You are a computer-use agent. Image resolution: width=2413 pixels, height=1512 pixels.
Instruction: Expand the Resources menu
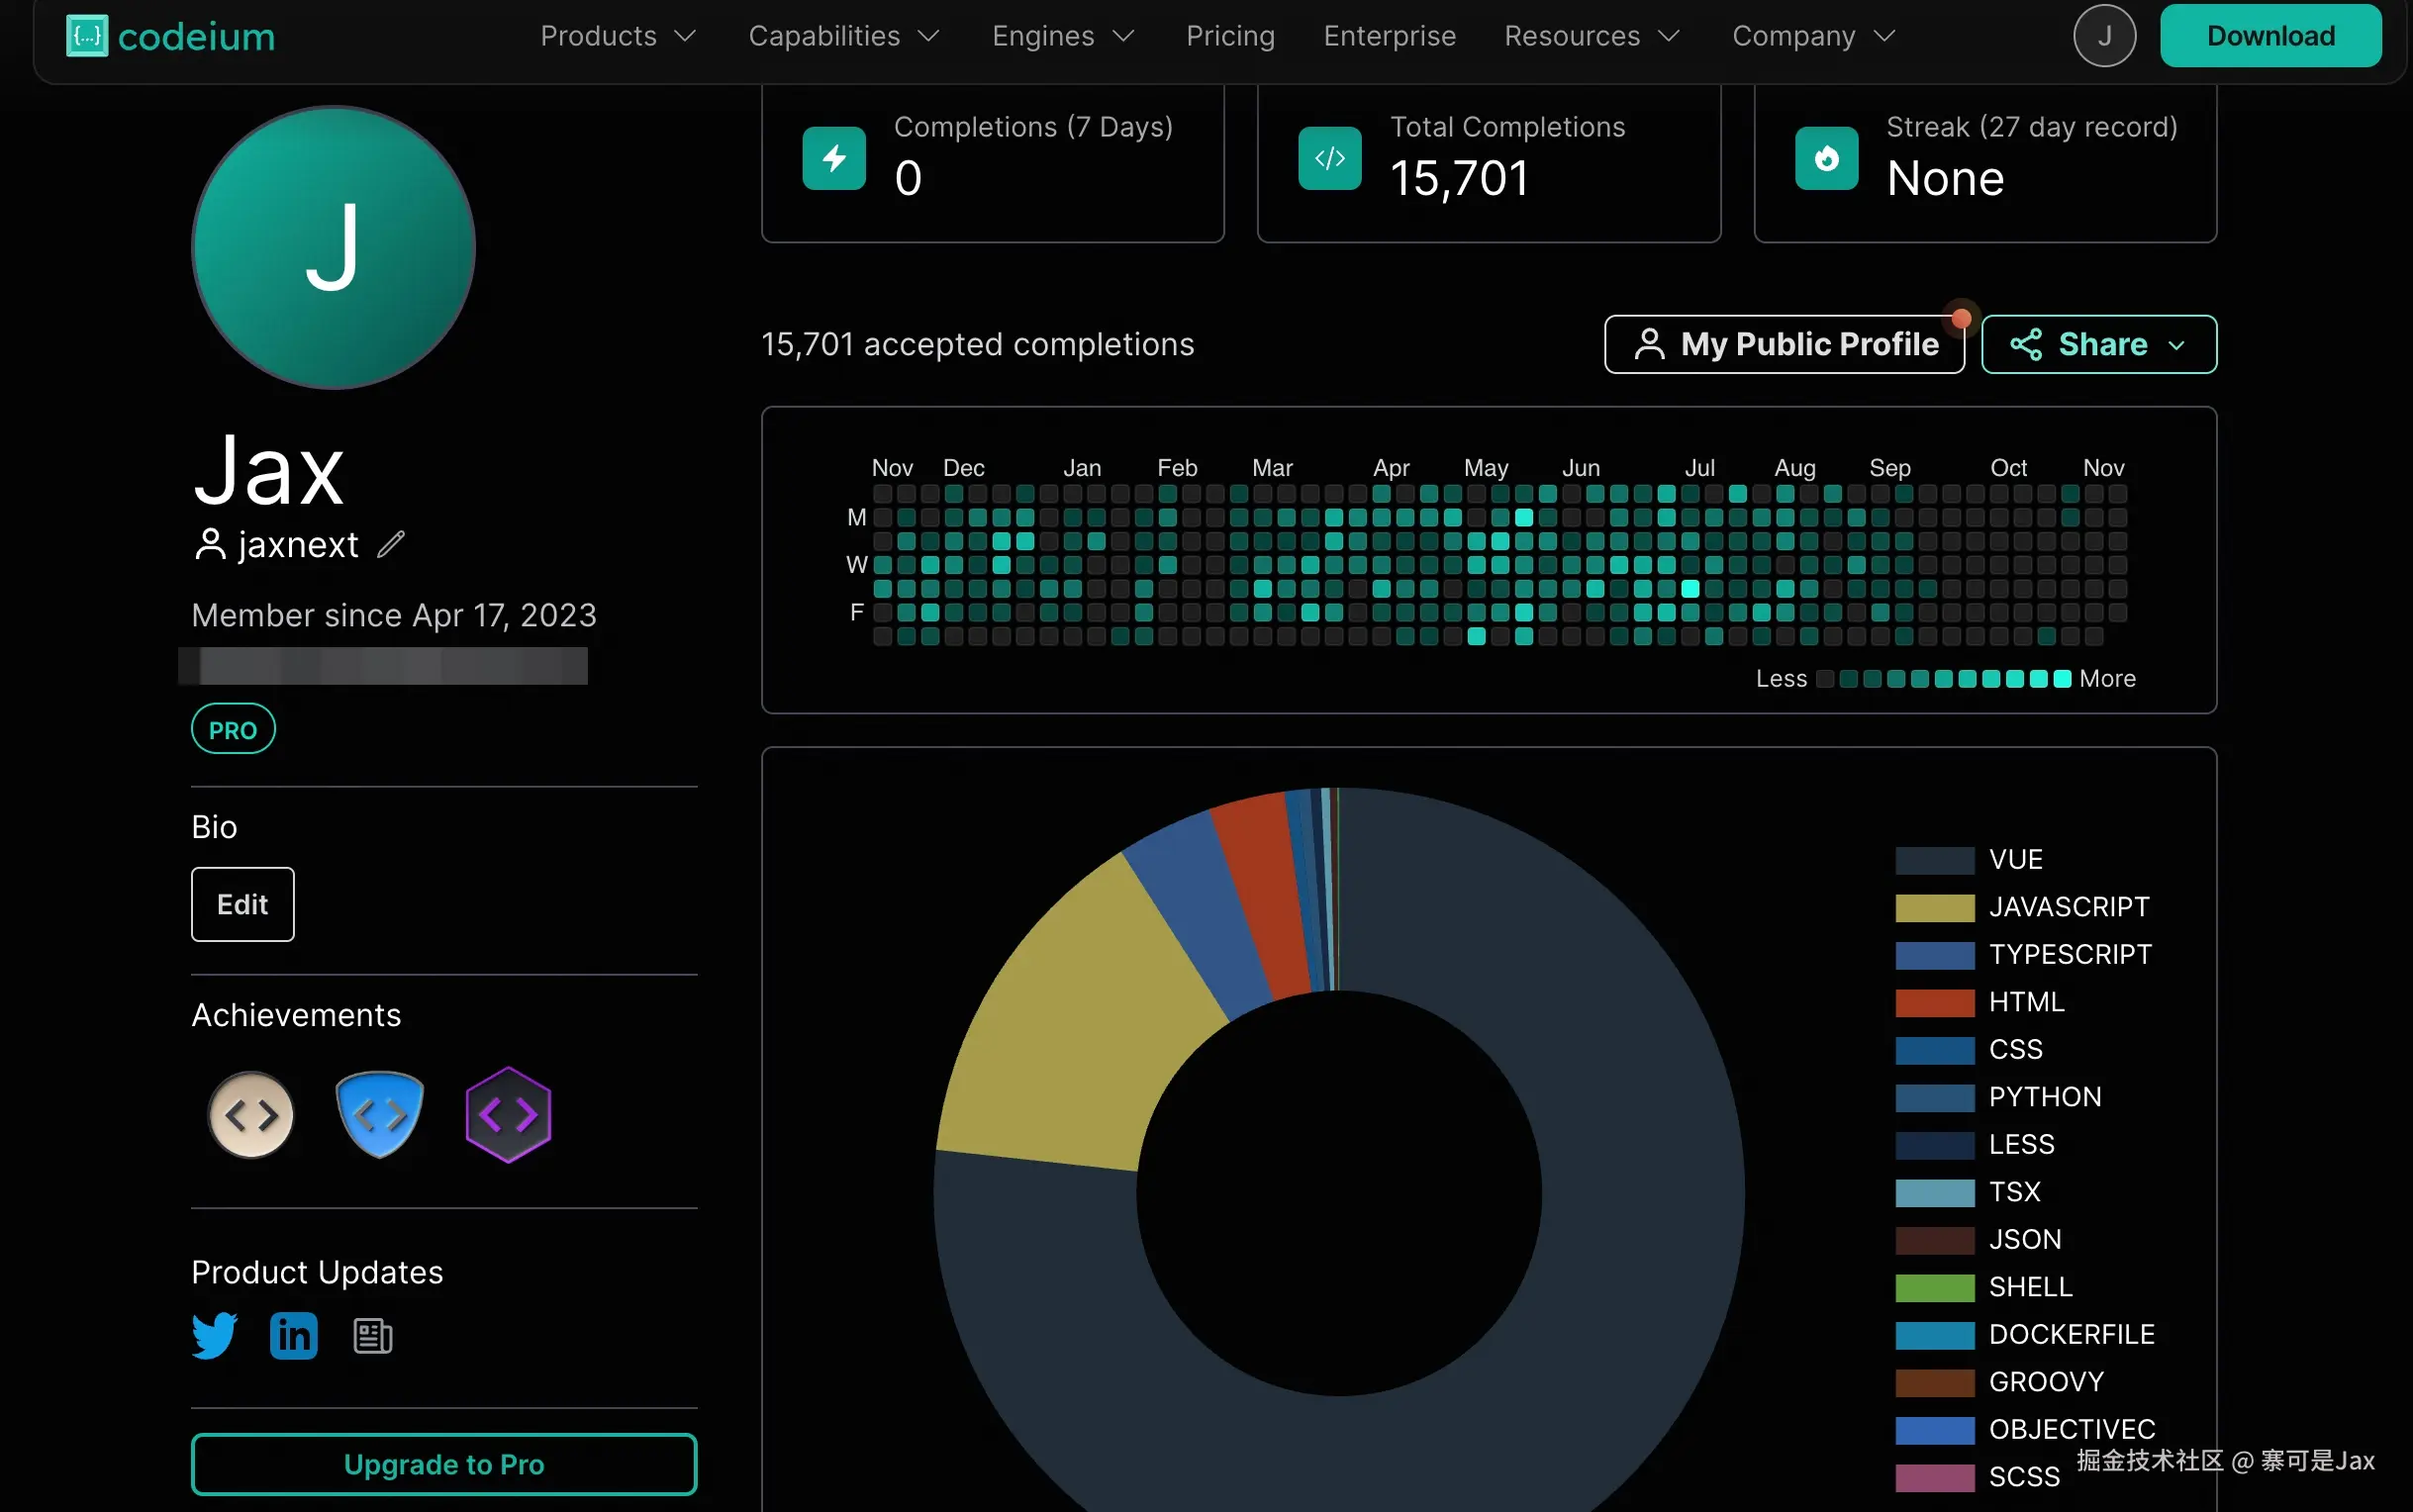point(1591,36)
